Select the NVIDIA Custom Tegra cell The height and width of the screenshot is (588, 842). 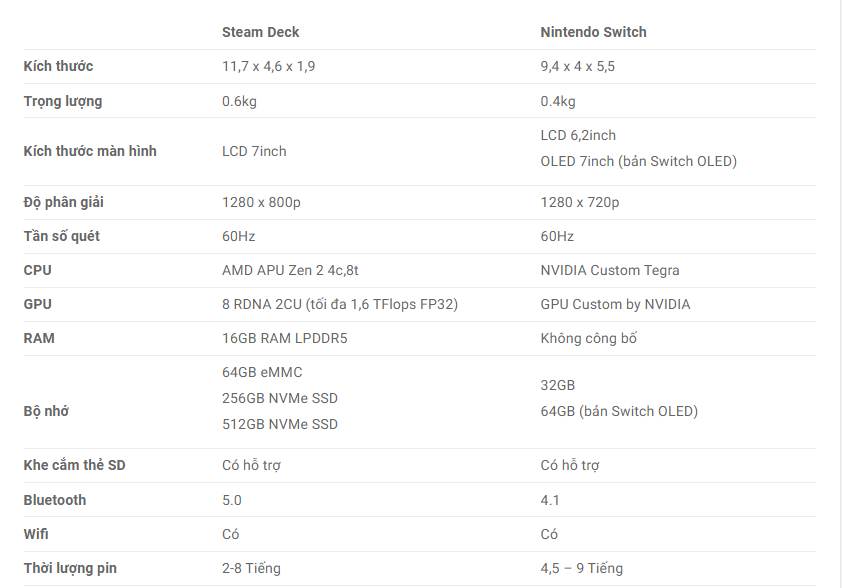click(609, 270)
